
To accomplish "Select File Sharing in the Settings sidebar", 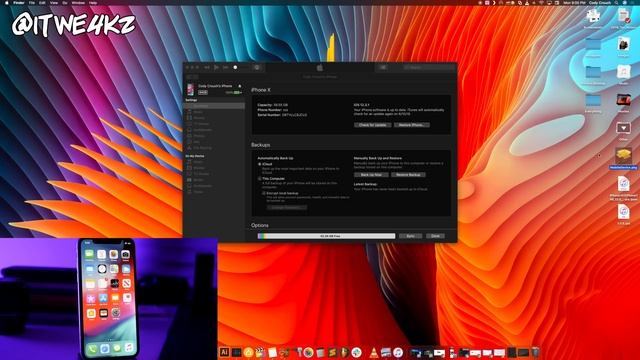I will coord(215,148).
